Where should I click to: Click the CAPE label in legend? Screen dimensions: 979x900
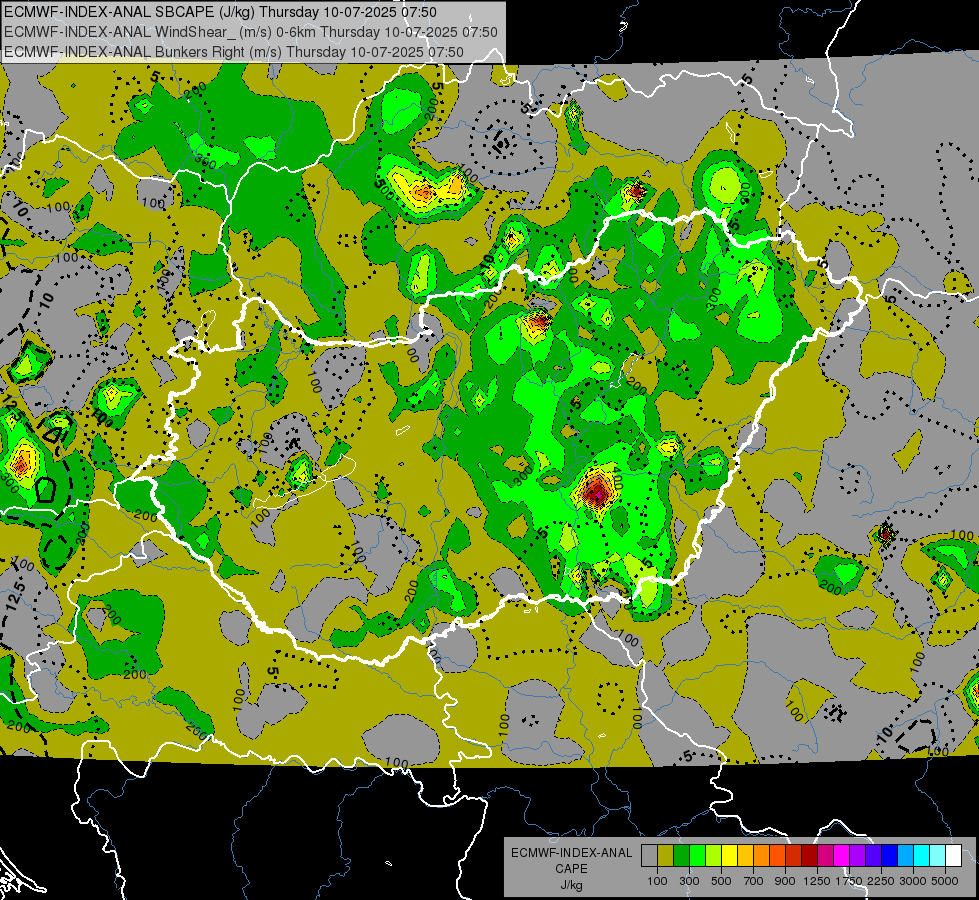pyautogui.click(x=571, y=869)
